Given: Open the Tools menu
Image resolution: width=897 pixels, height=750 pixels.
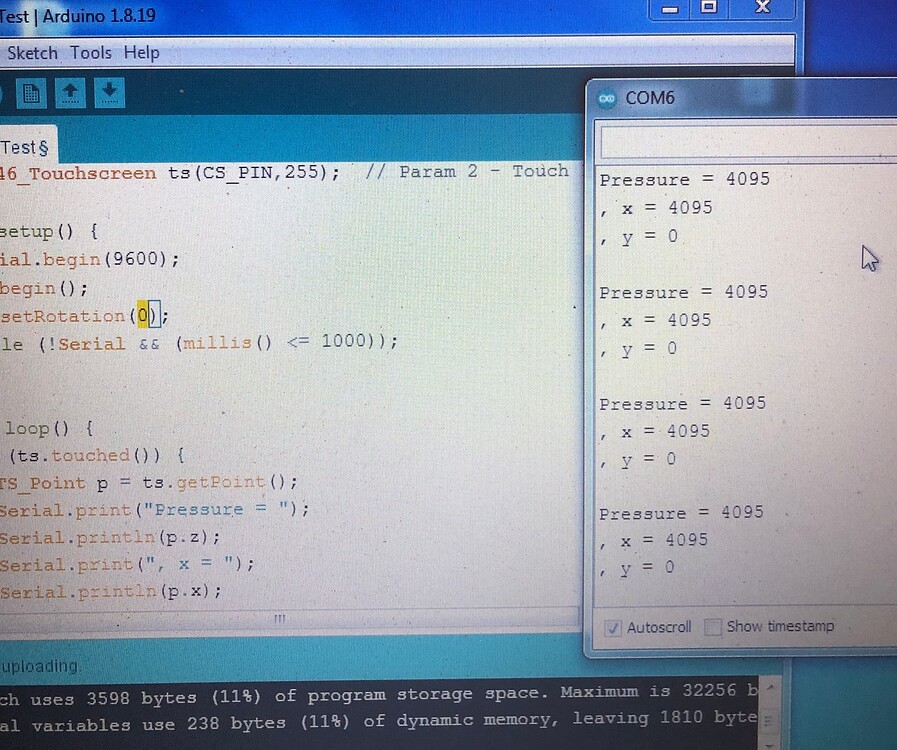Looking at the screenshot, I should (91, 52).
